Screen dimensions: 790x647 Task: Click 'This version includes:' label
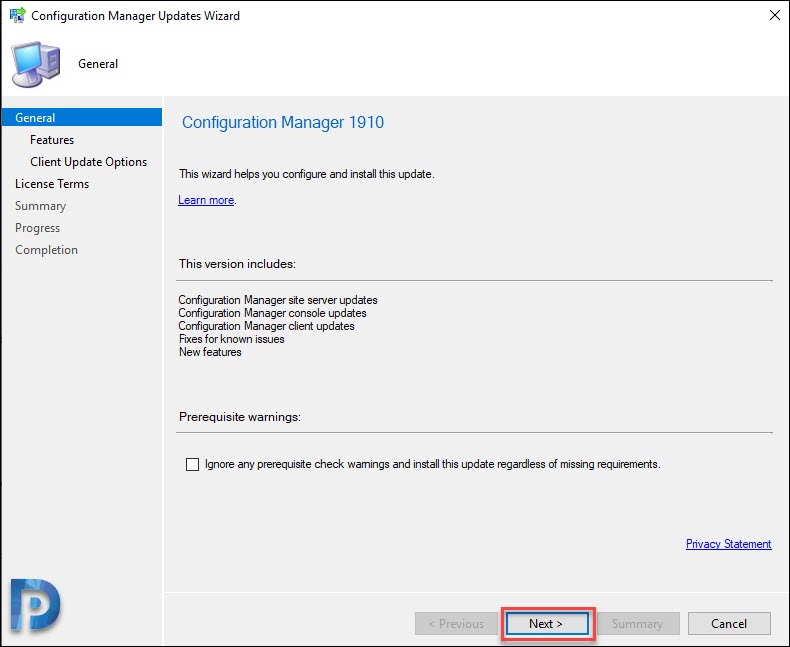(x=237, y=264)
